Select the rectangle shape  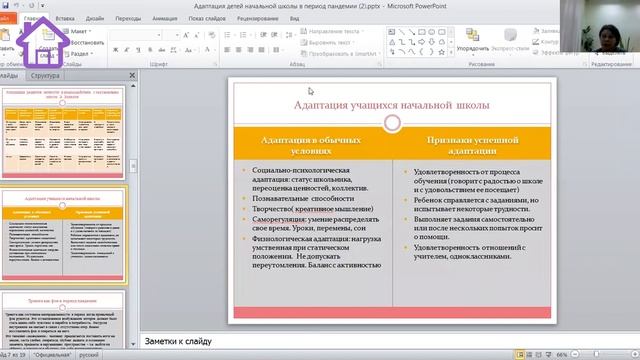422,32
